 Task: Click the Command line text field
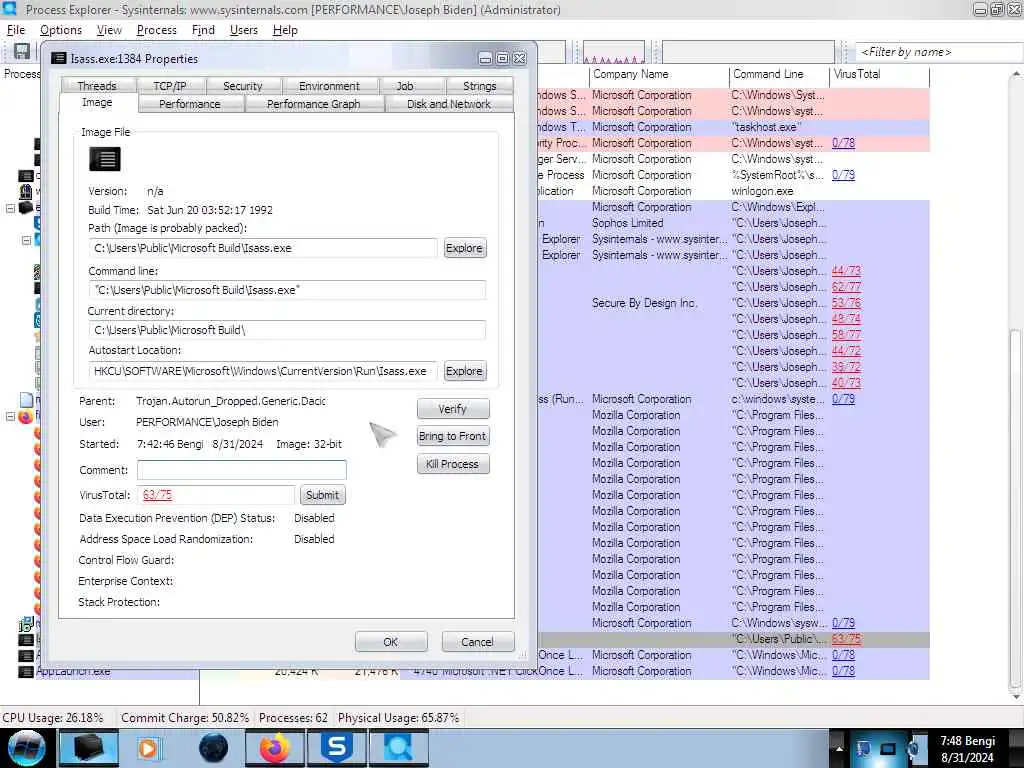click(287, 290)
